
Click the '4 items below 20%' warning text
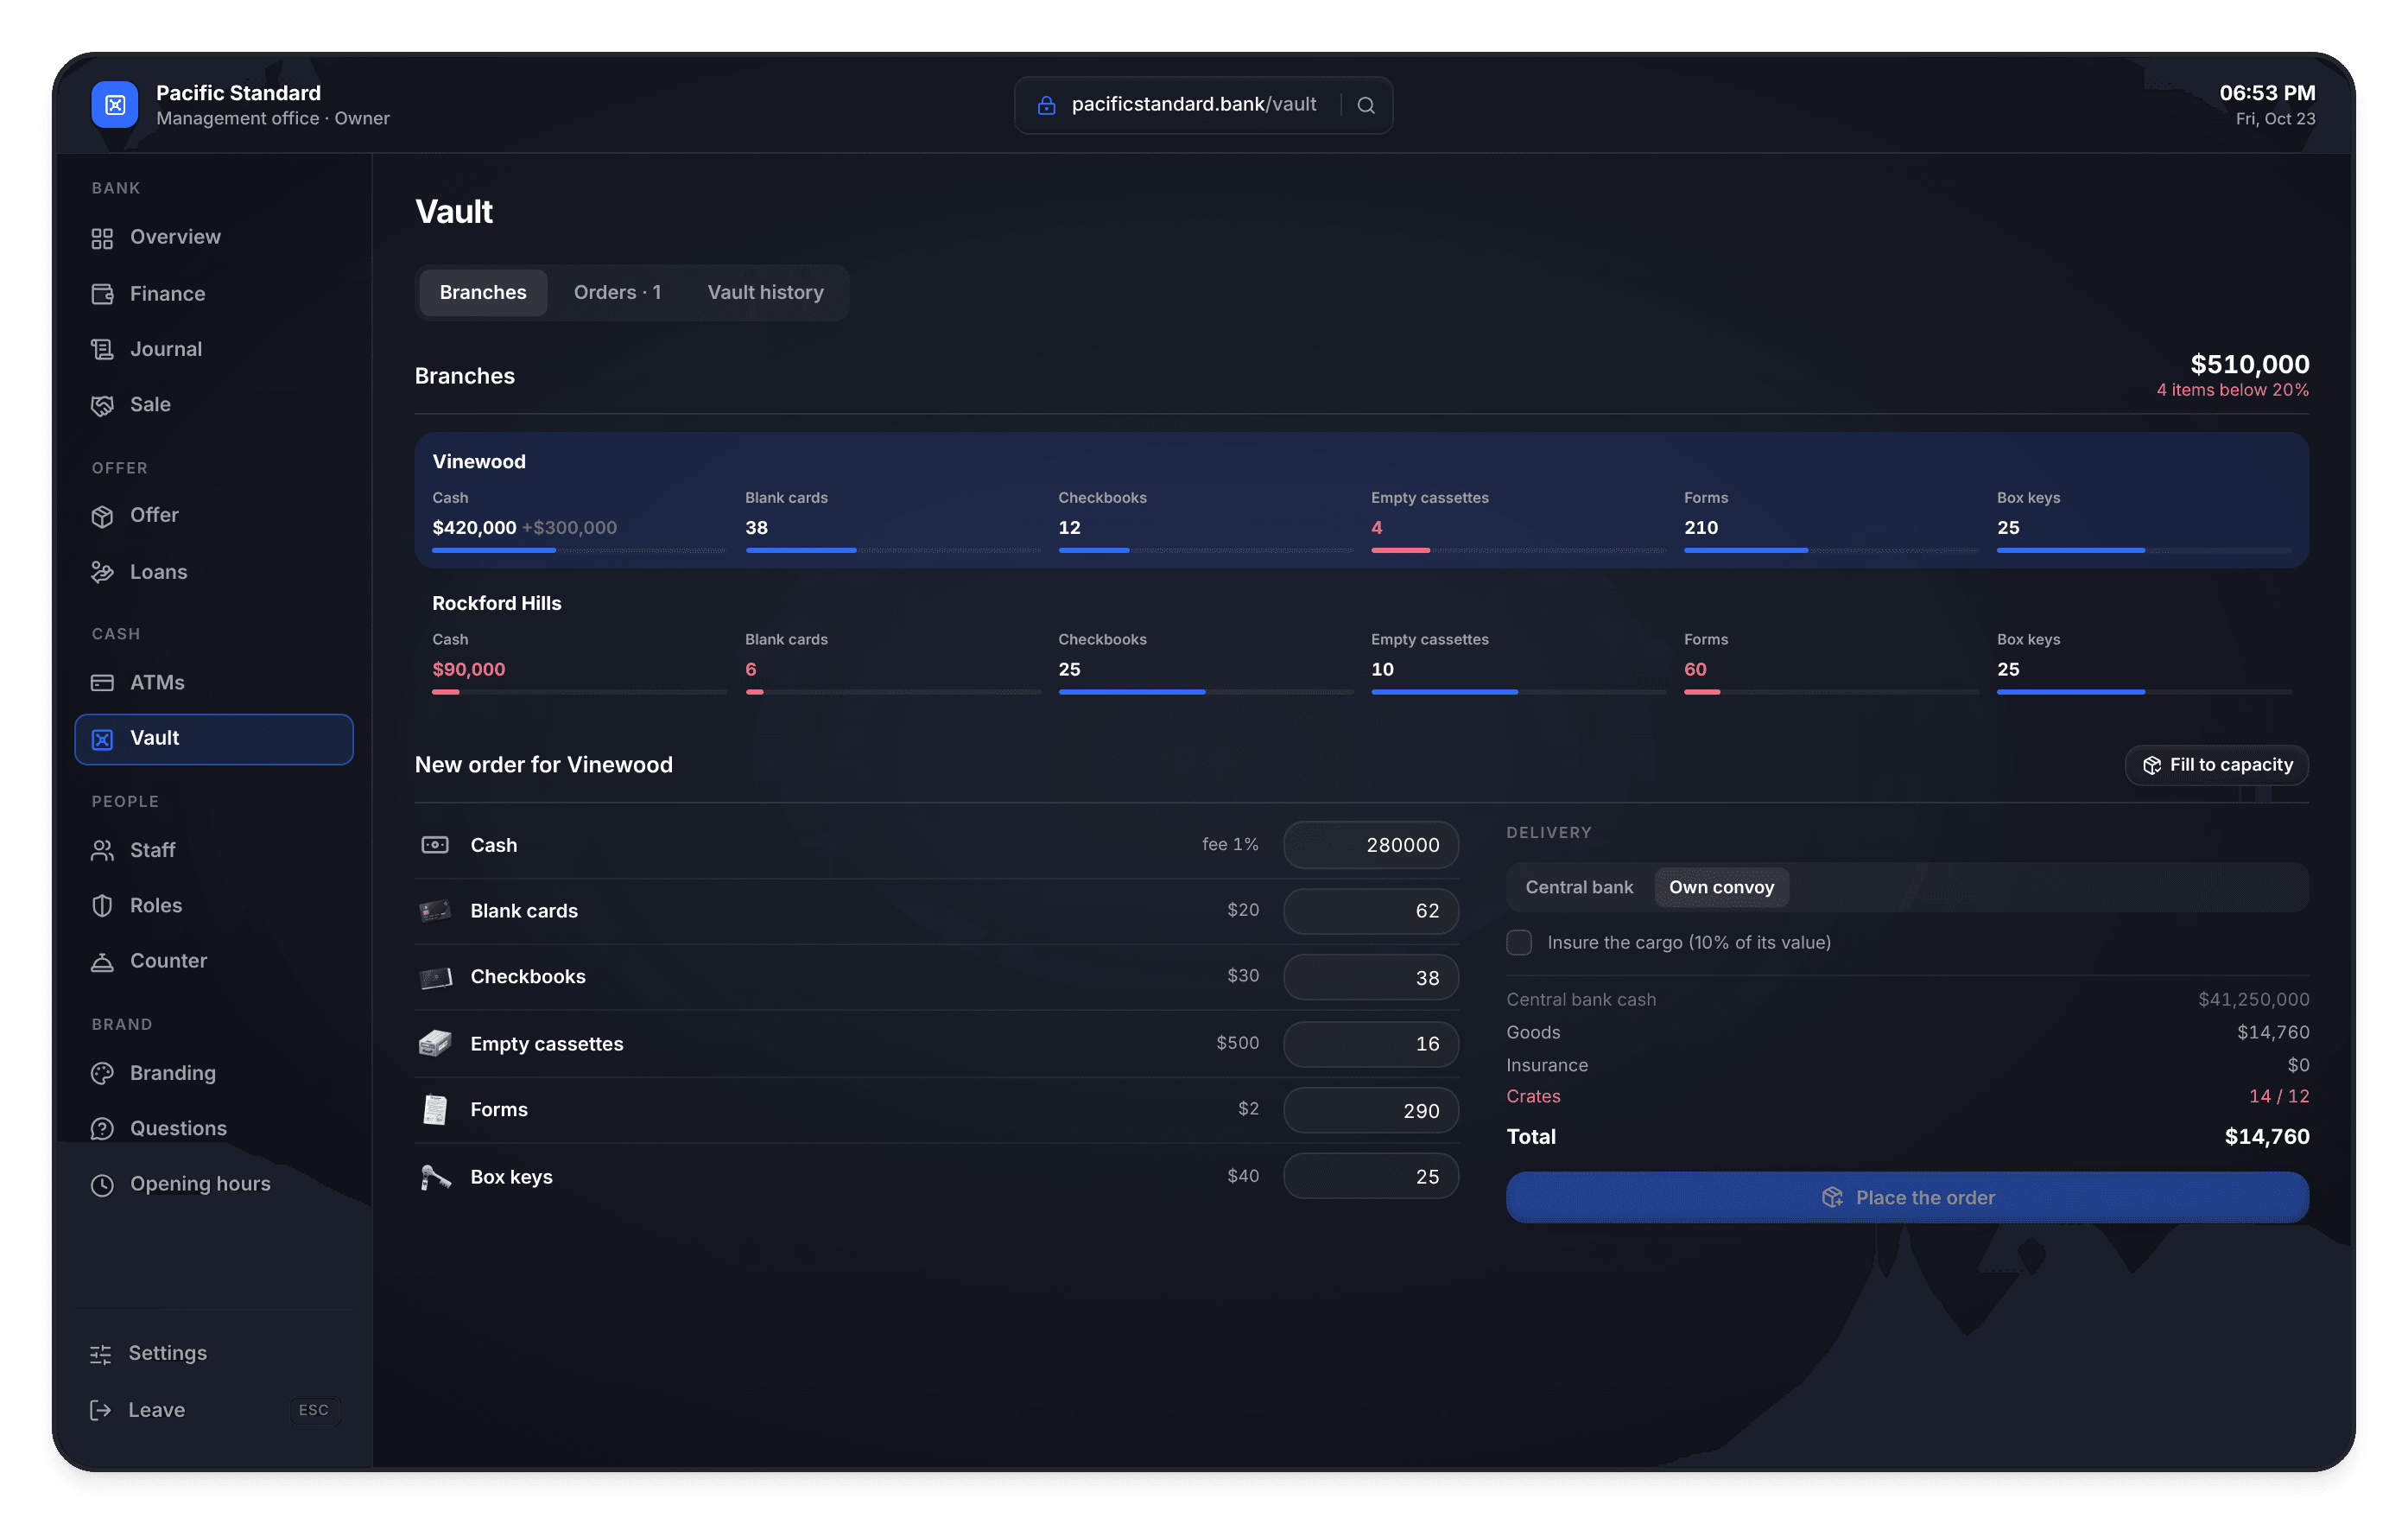[x=2231, y=390]
